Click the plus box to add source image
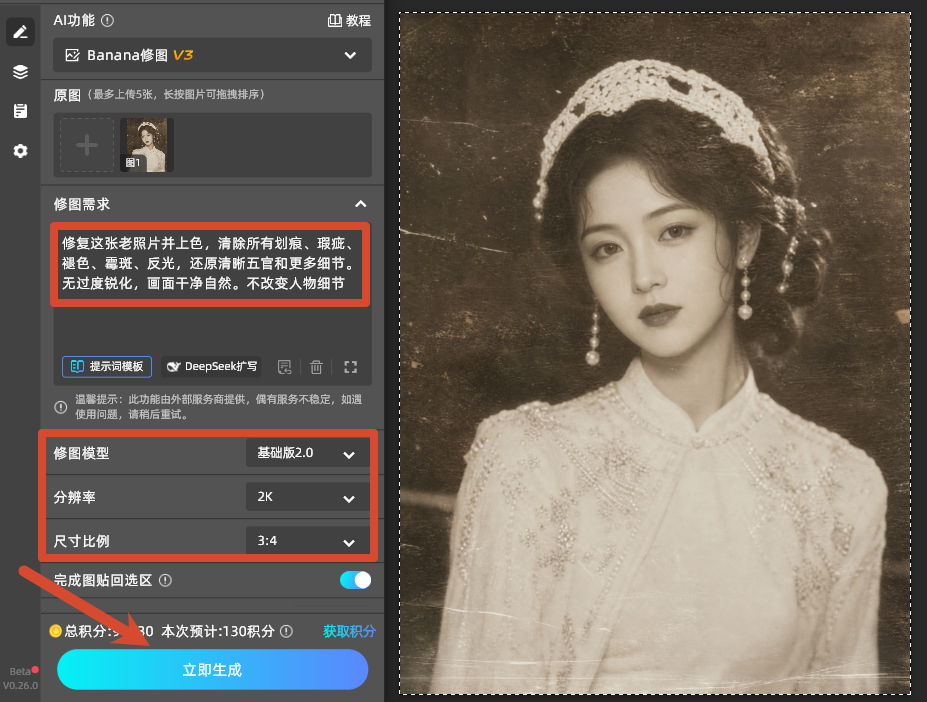This screenshot has width=927, height=702. [x=87, y=145]
